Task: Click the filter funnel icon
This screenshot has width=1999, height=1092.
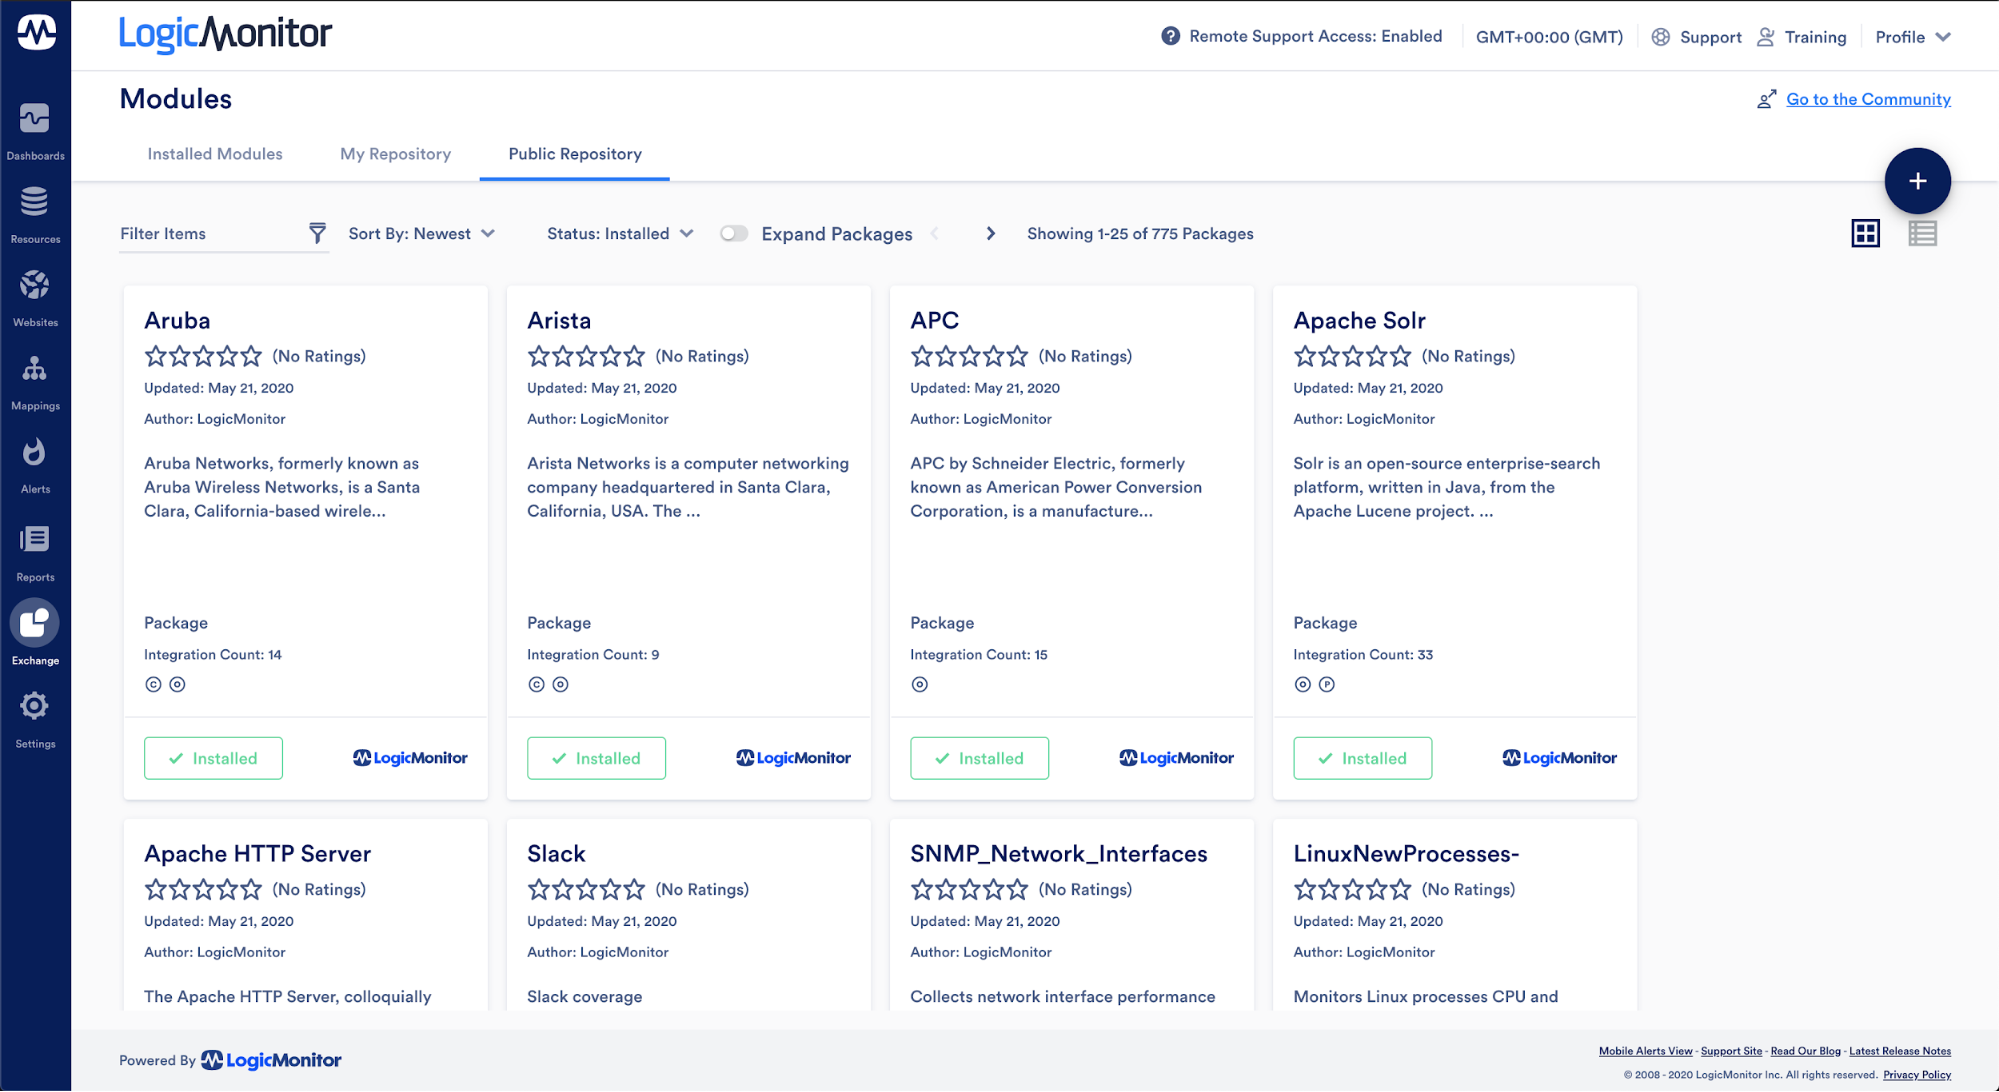Action: pyautogui.click(x=317, y=233)
